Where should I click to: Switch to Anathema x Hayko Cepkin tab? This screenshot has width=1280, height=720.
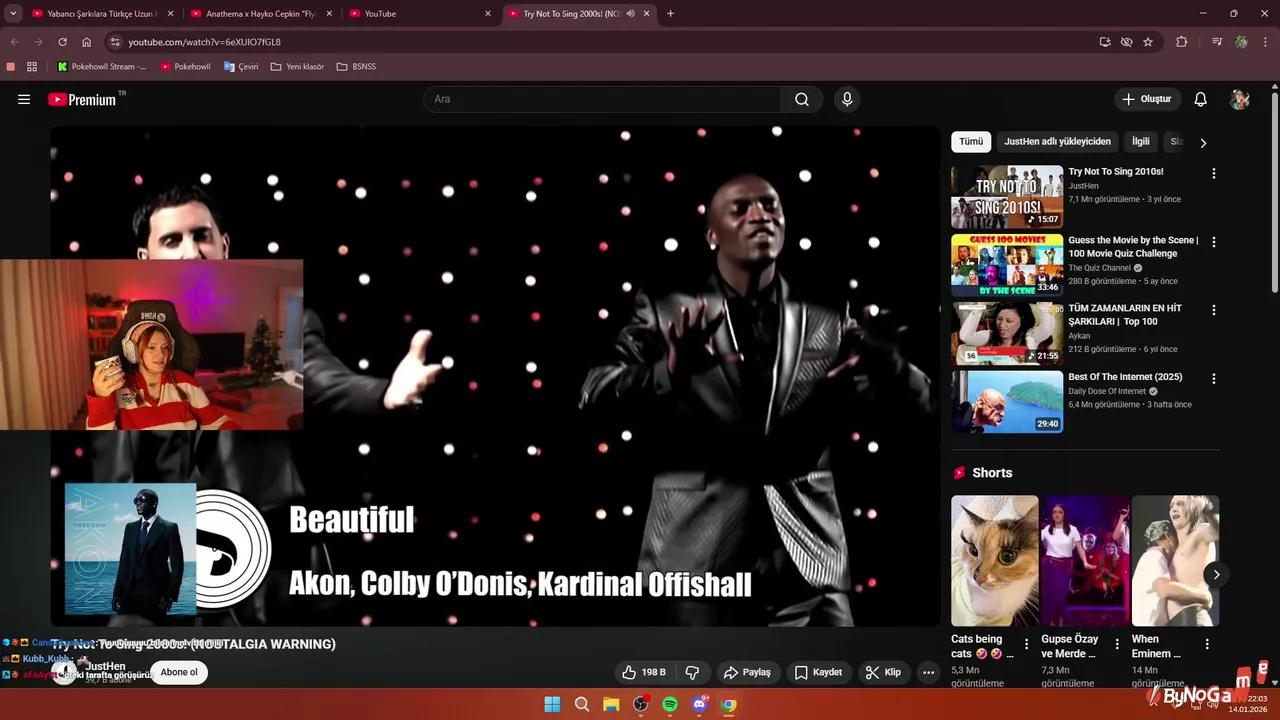pyautogui.click(x=260, y=14)
